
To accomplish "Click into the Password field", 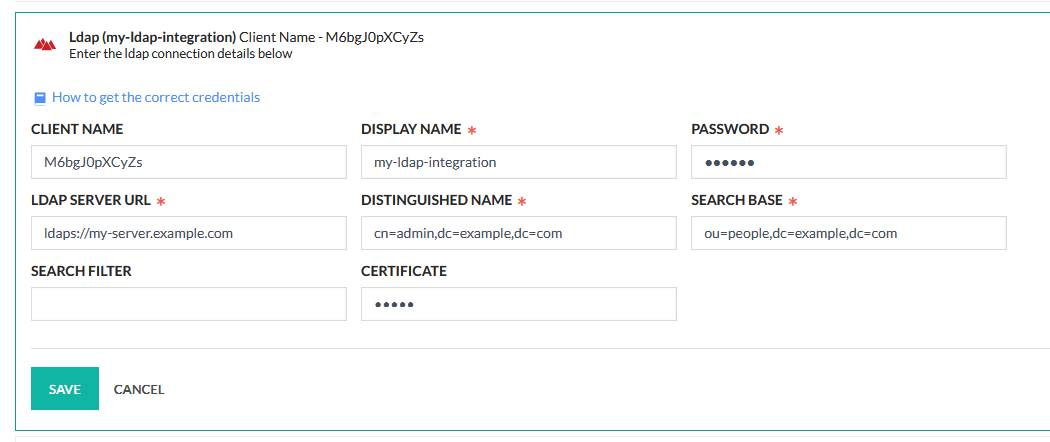I will tap(848, 162).
